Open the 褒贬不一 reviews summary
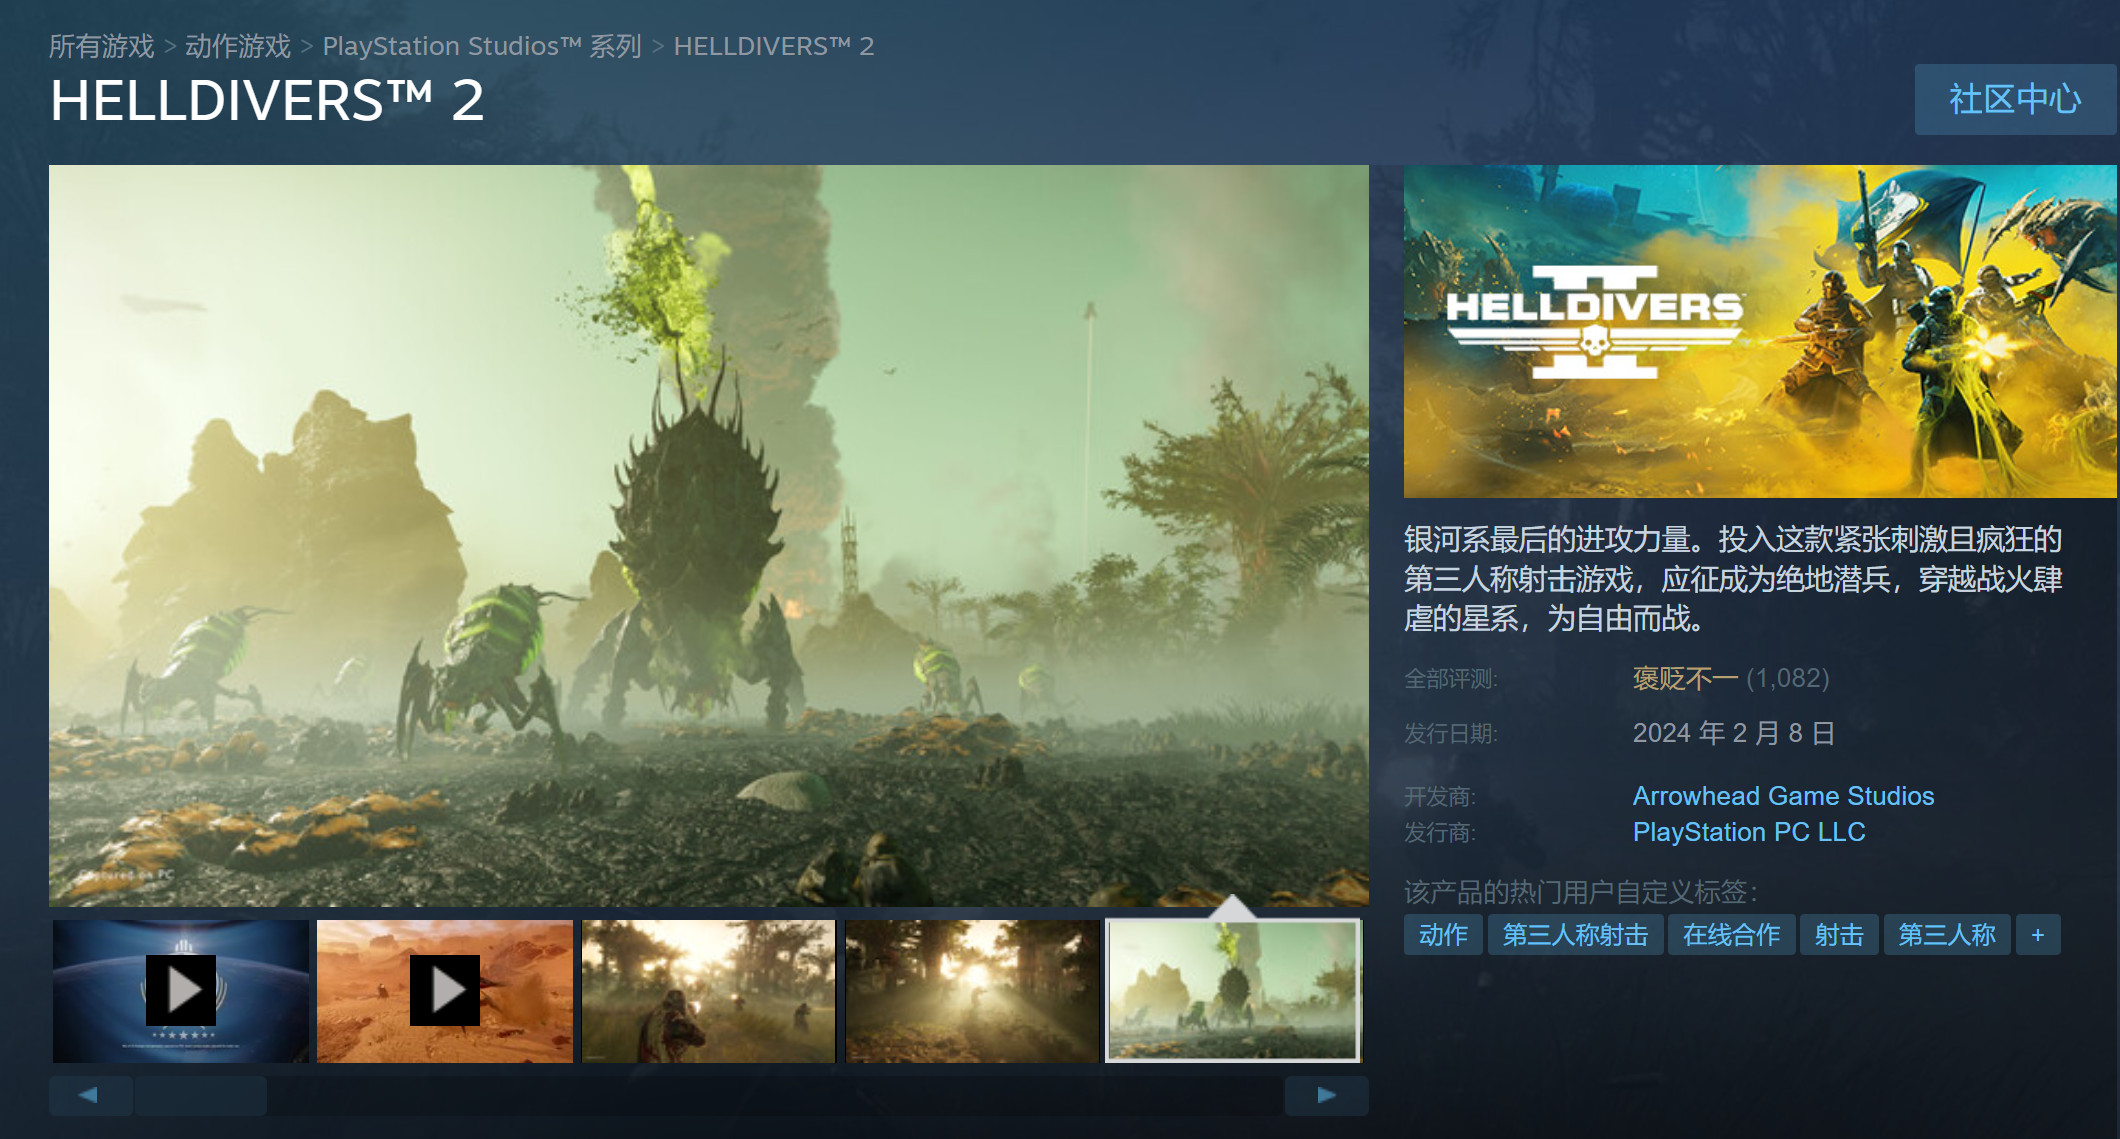2120x1139 pixels. tap(1685, 679)
